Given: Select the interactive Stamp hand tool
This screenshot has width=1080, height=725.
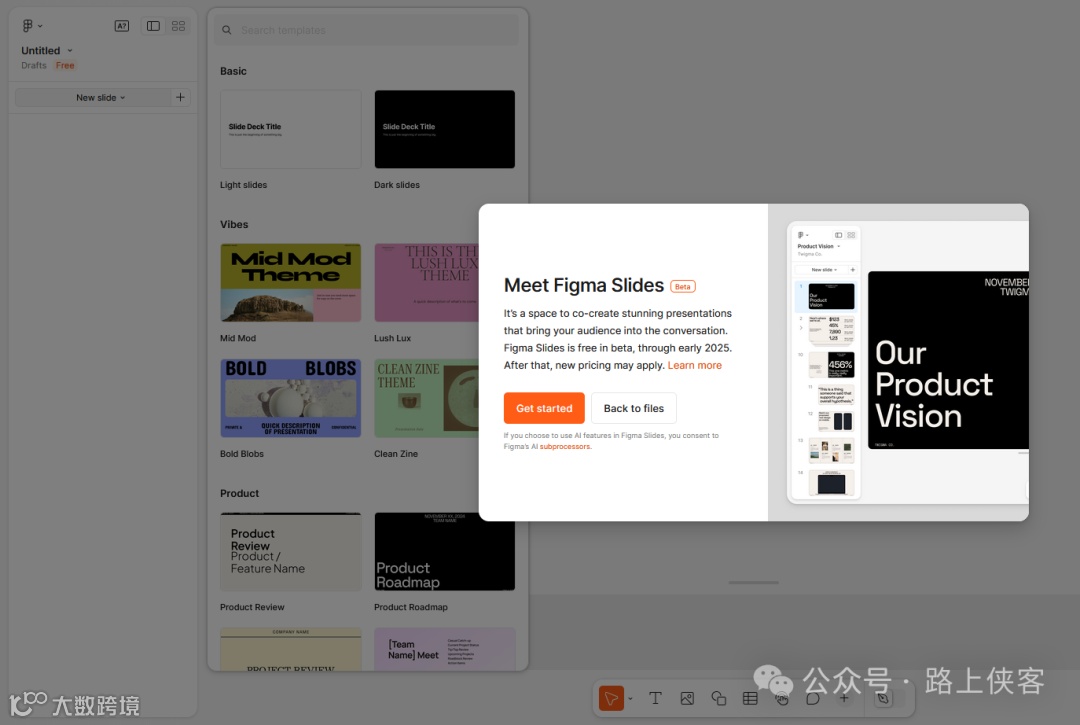Looking at the screenshot, I should (x=782, y=699).
